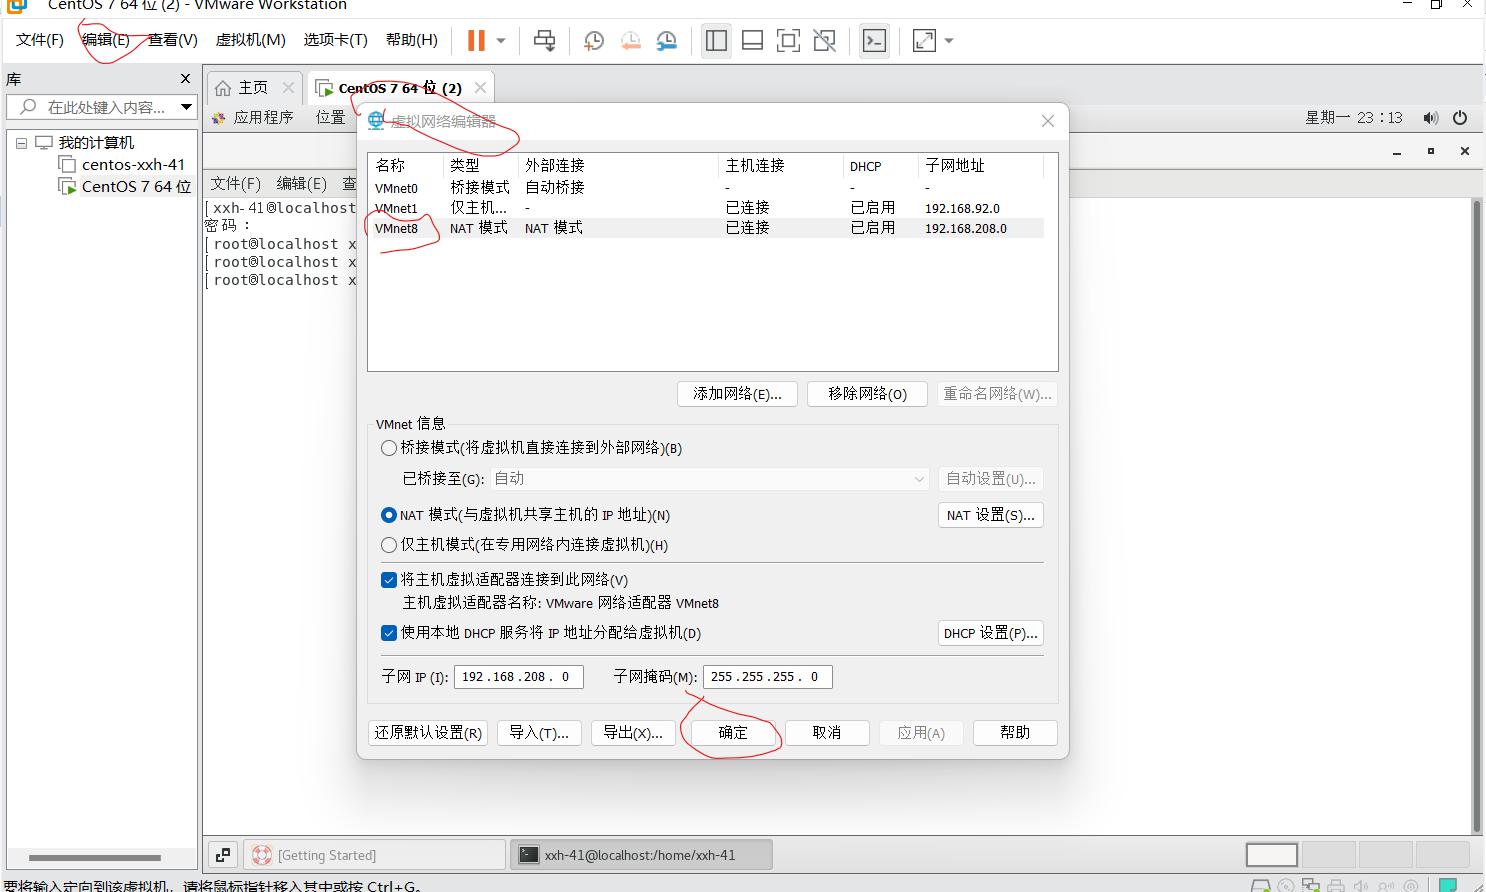1486x892 pixels.
Task: Open the 帮助(H) menu in the menu bar
Action: [x=412, y=40]
